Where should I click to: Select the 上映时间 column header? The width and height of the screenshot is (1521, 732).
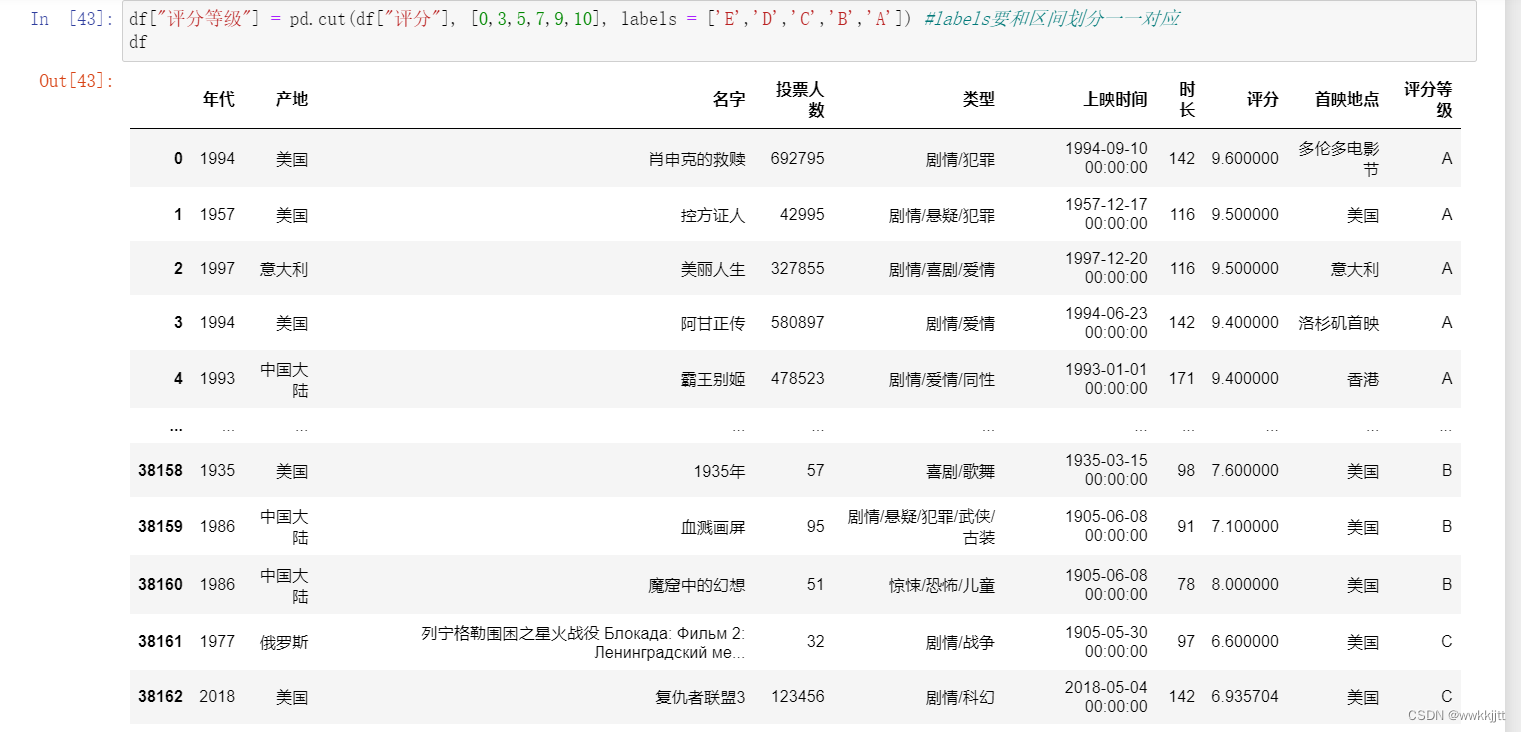[x=1115, y=99]
